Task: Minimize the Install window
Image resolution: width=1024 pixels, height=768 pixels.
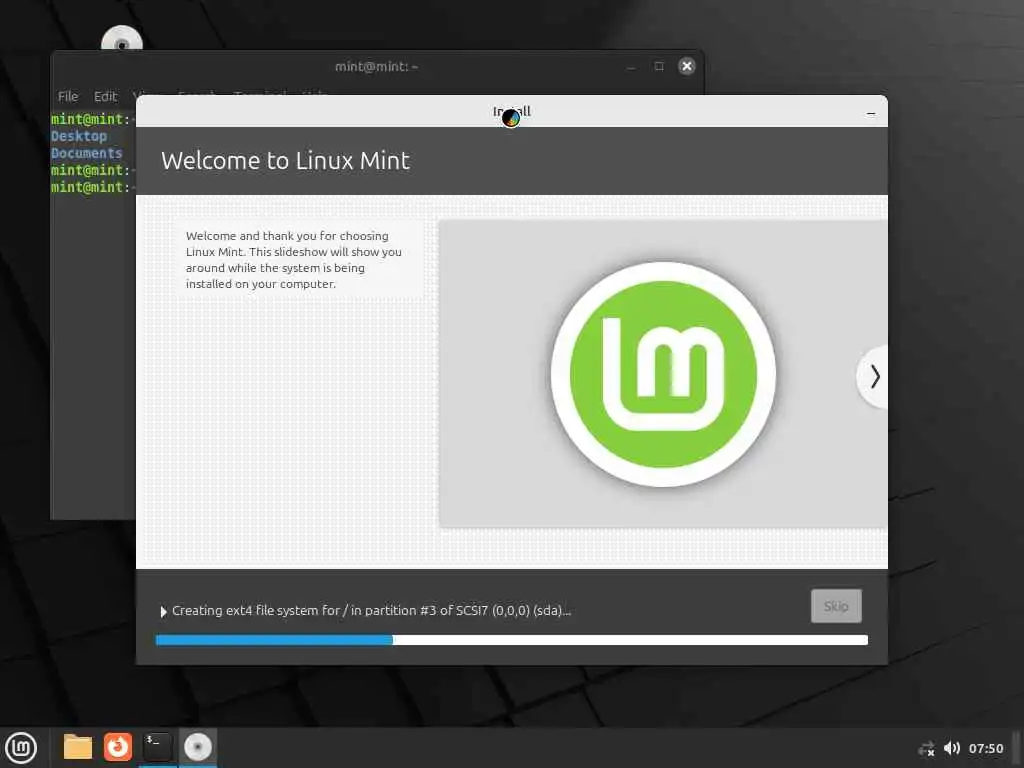Action: (871, 113)
